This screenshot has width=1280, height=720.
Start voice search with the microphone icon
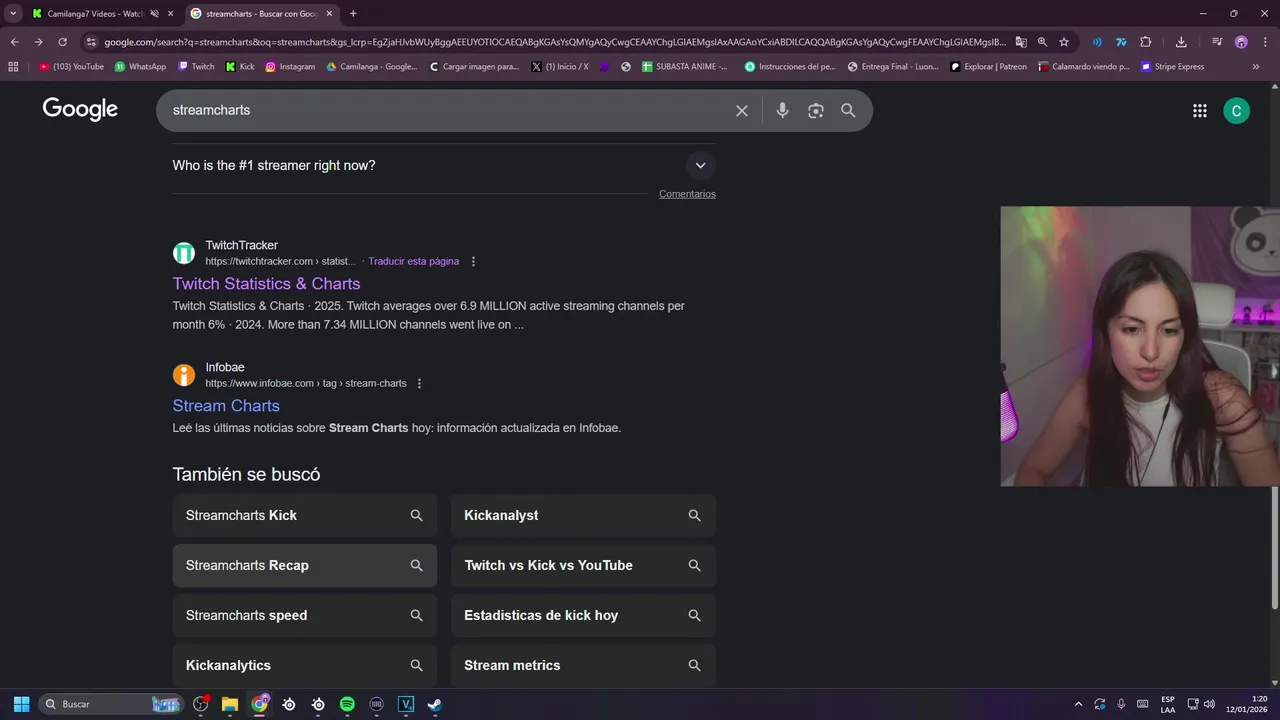(x=783, y=111)
